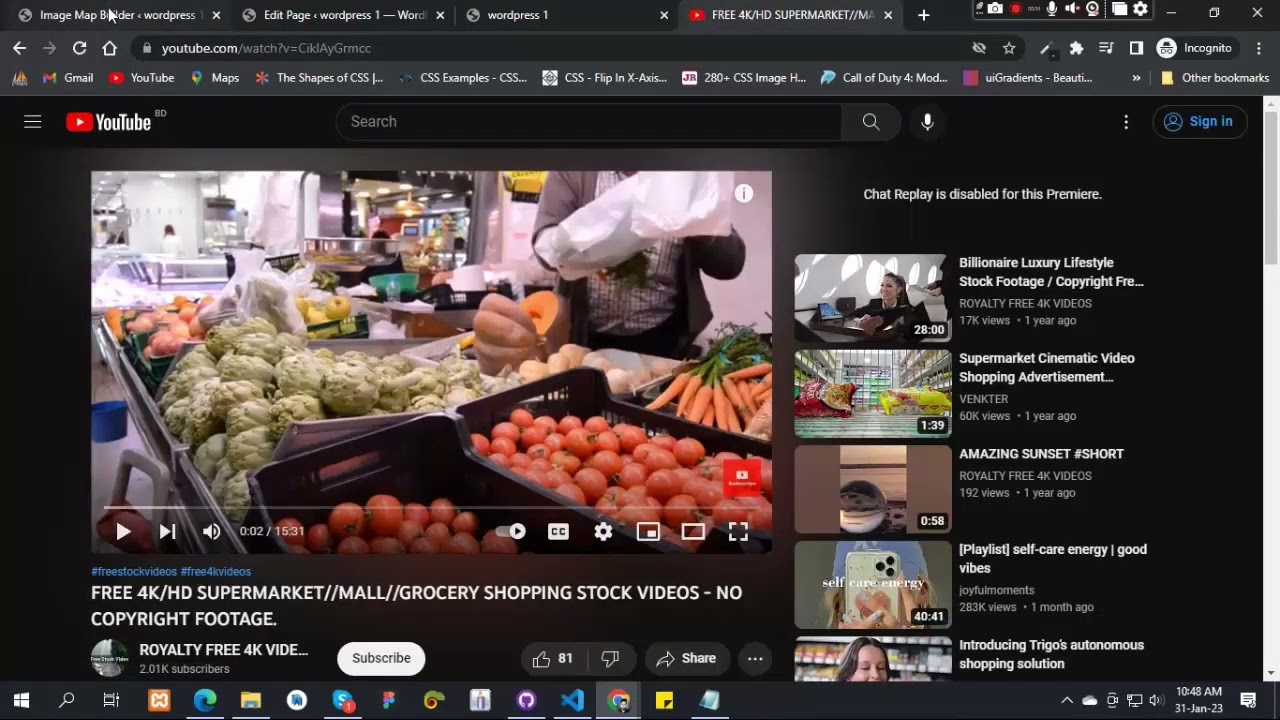Open Chrome extensions puzzle icon
Viewport: 1280px width, 720px height.
1076,48
